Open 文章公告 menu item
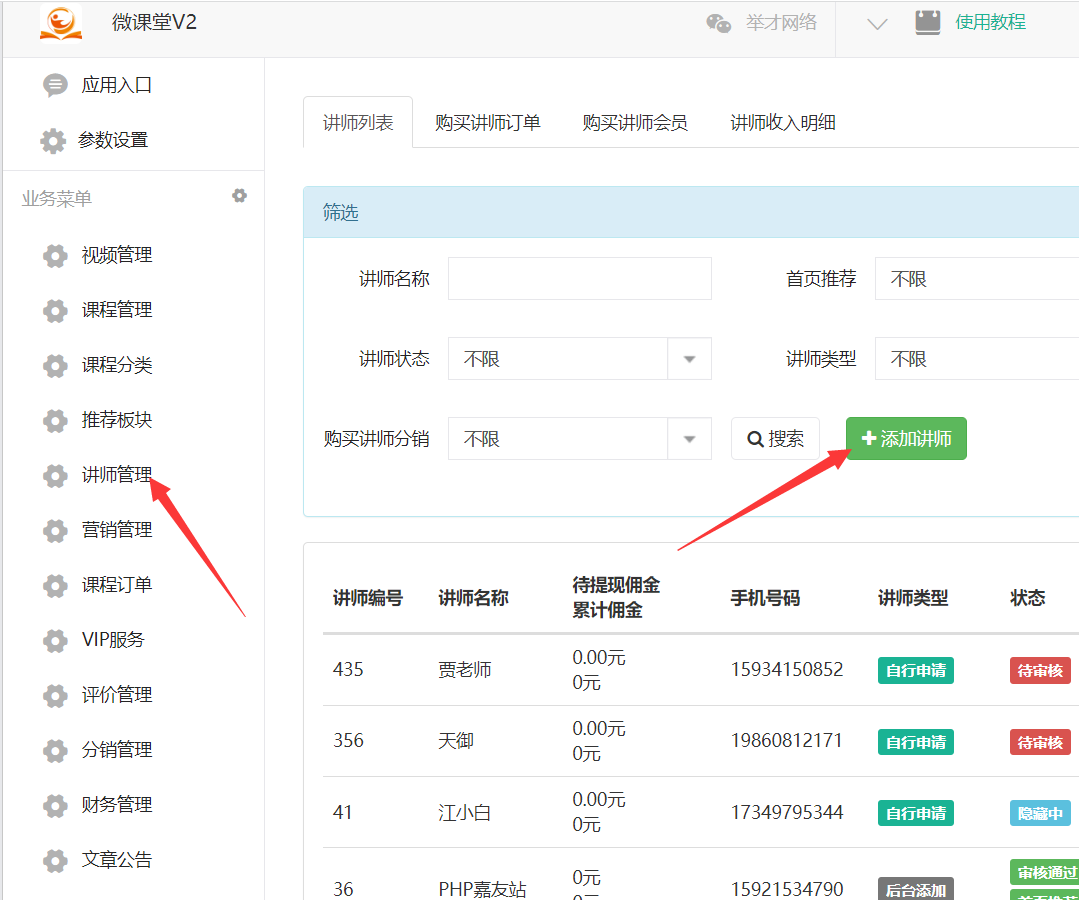 (x=117, y=861)
